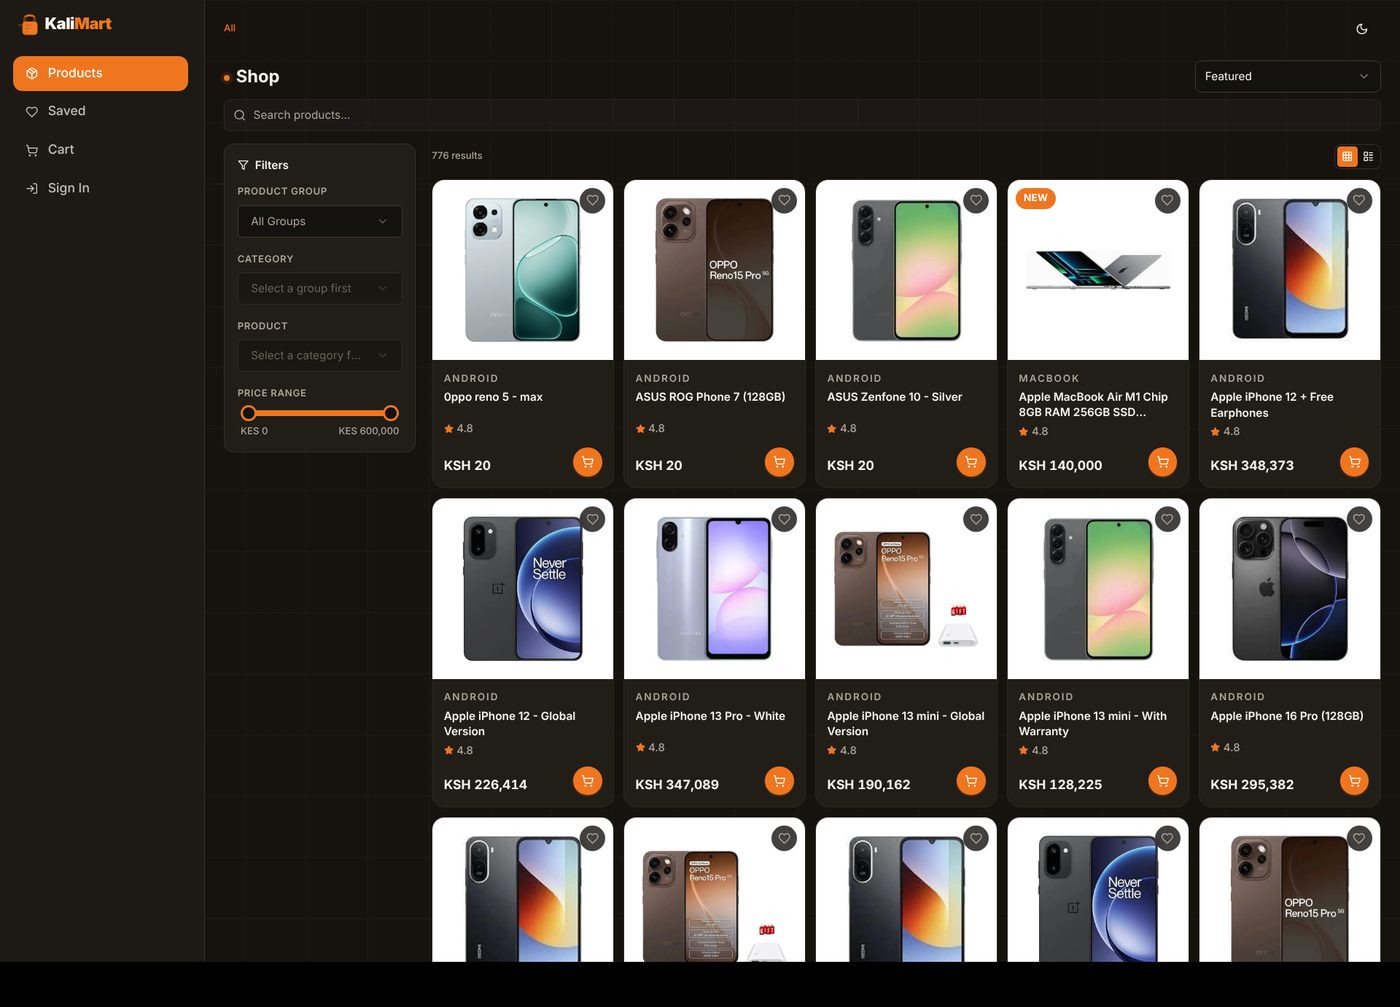The height and width of the screenshot is (1007, 1400).
Task: Save ASUS Zenfone 10 Silver to wishlist
Action: click(976, 201)
